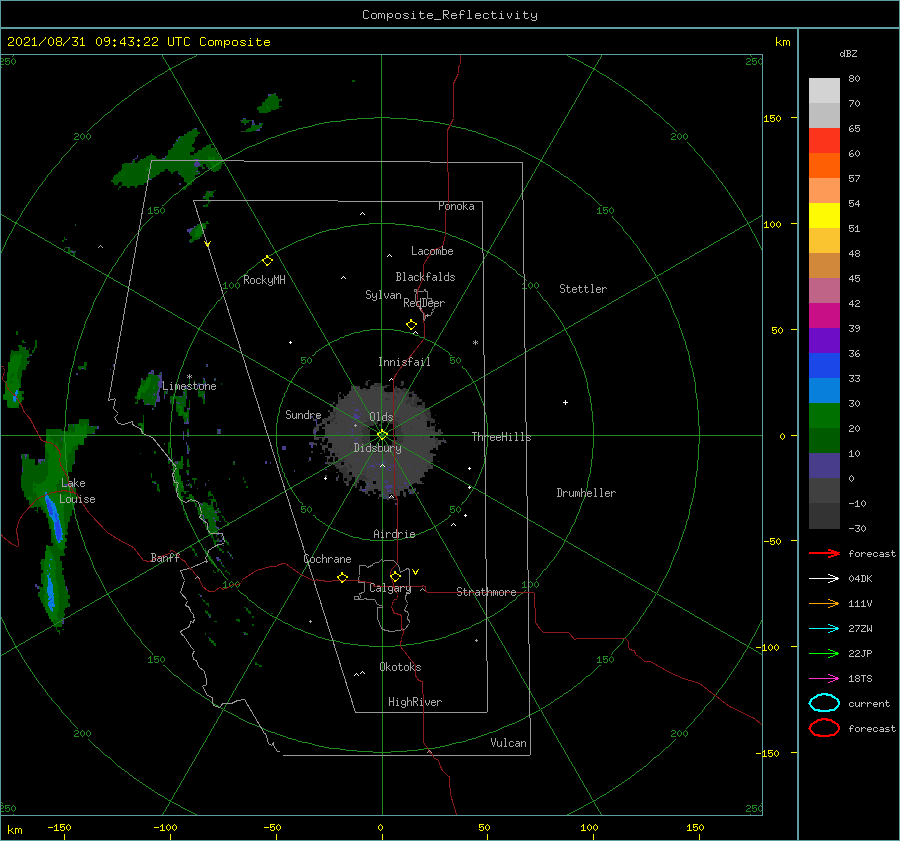Click the HighRiver label
Image resolution: width=900 pixels, height=841 pixels.
point(415,702)
